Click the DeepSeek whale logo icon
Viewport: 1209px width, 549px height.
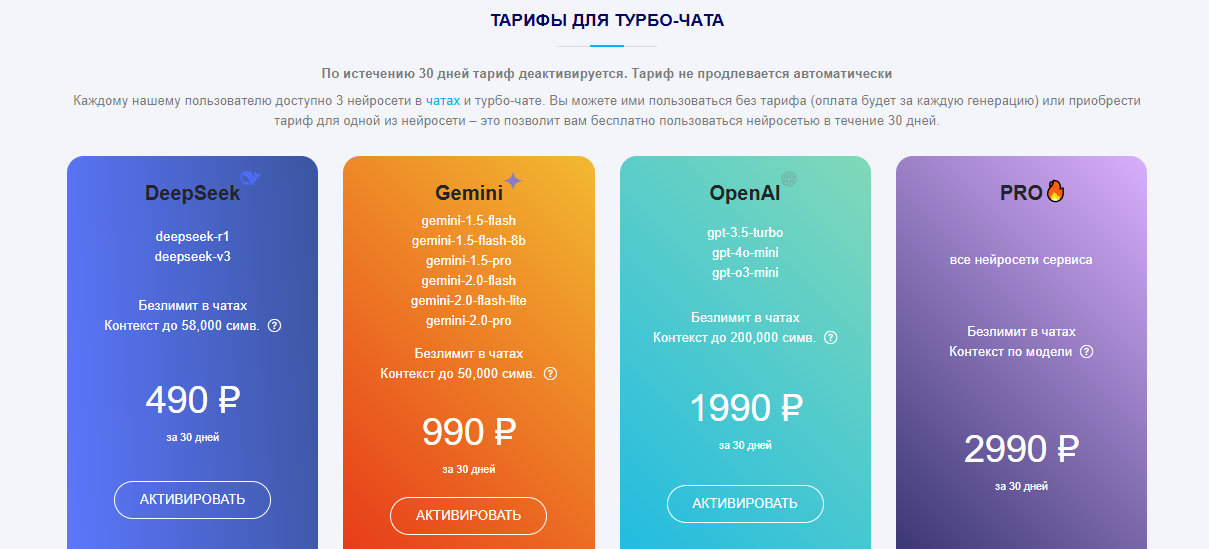click(x=251, y=179)
